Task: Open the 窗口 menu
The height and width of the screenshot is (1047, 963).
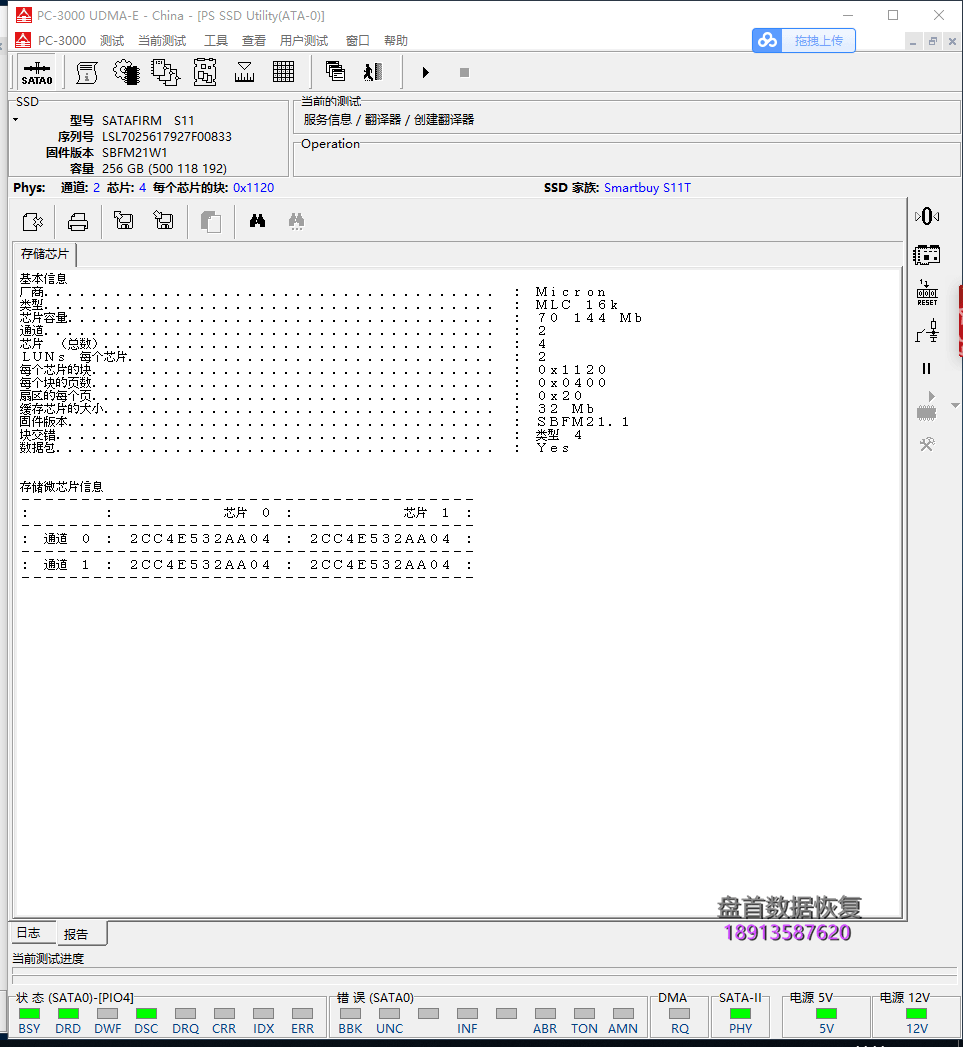Action: pyautogui.click(x=357, y=41)
